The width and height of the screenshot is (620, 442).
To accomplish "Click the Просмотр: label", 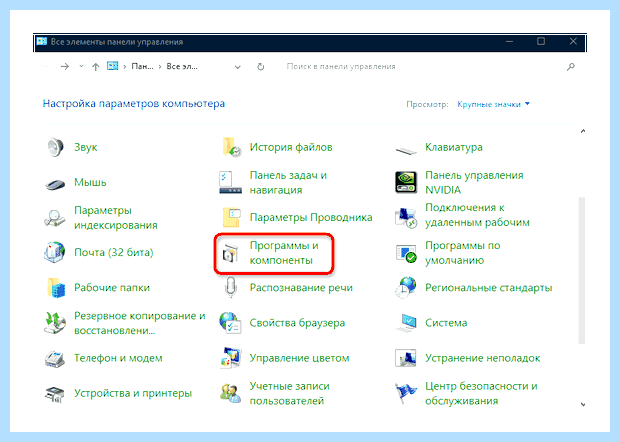I will tap(427, 104).
